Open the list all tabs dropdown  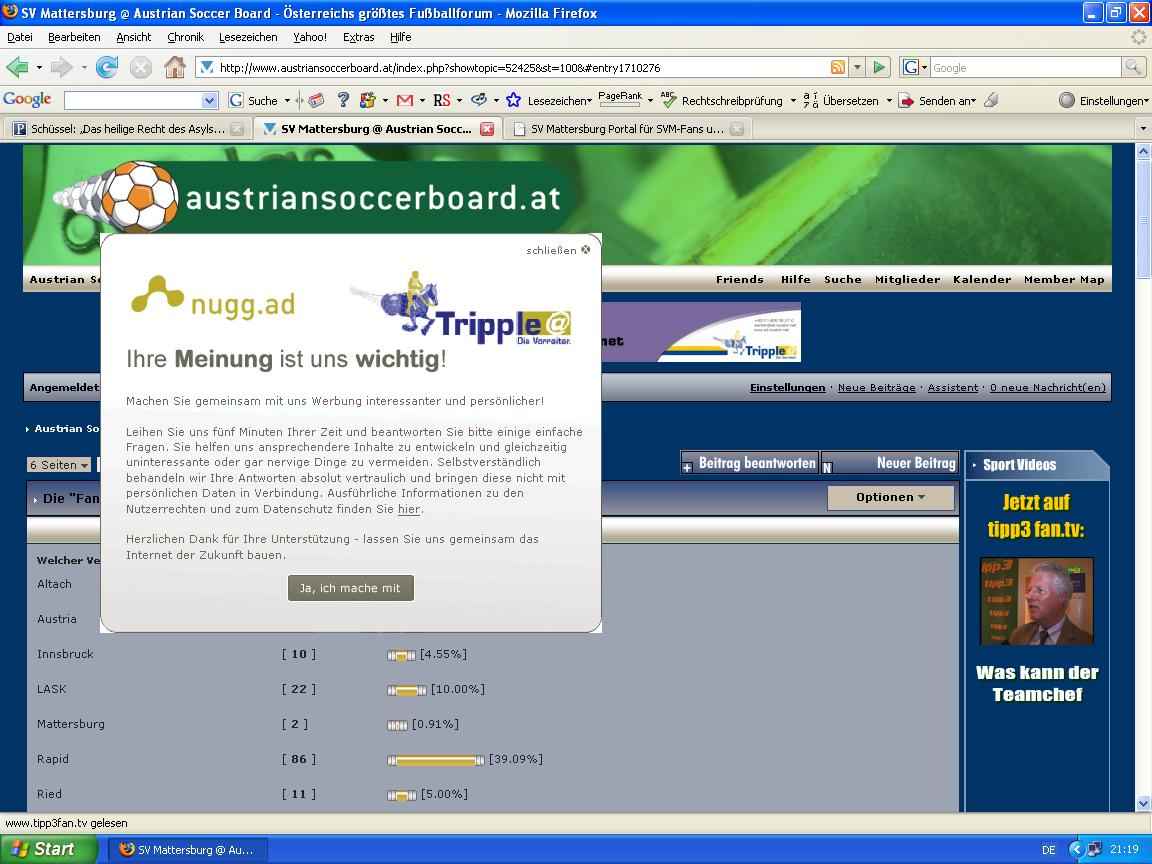tap(1142, 129)
